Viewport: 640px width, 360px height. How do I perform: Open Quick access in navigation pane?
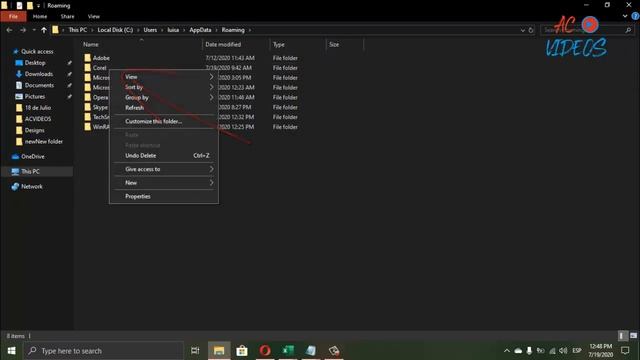coord(37,51)
